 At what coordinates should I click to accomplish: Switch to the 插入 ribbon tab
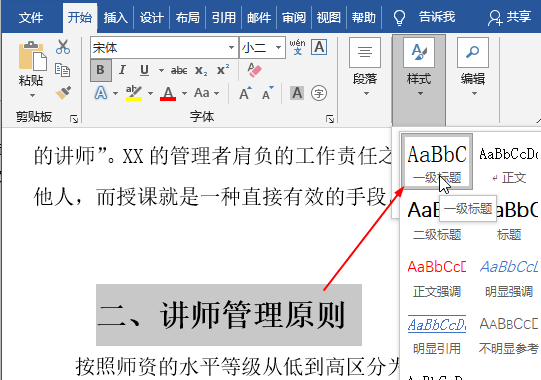coord(116,17)
